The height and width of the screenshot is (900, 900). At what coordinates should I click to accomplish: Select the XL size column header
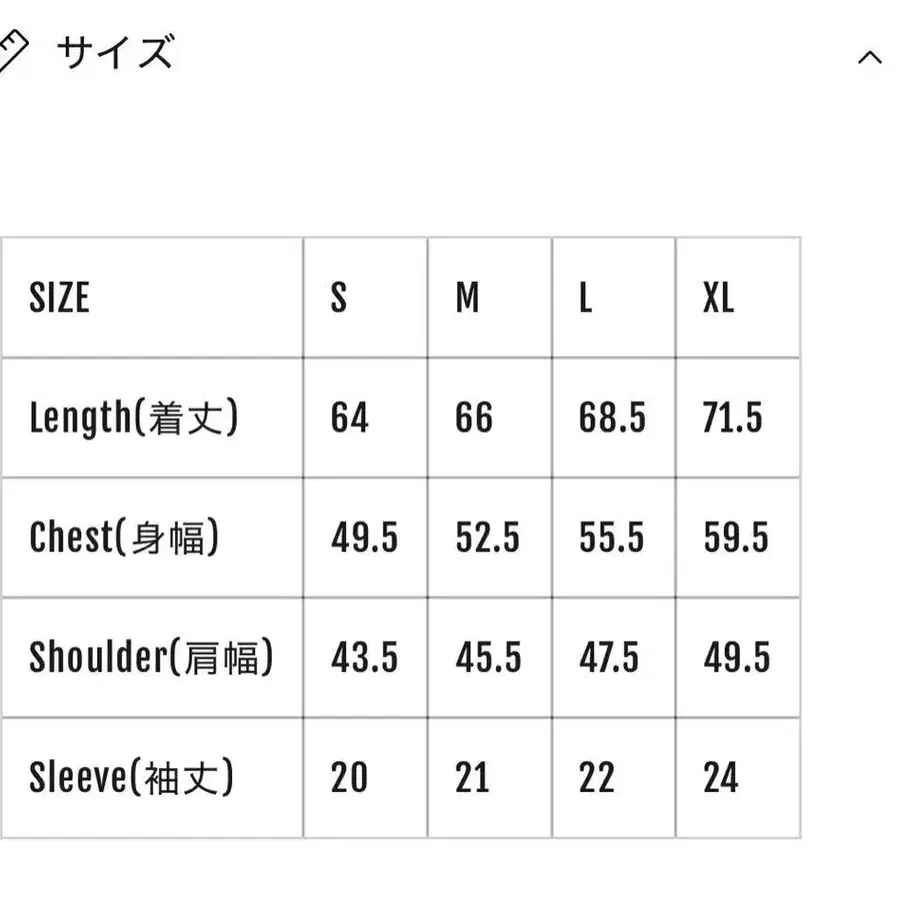(738, 297)
